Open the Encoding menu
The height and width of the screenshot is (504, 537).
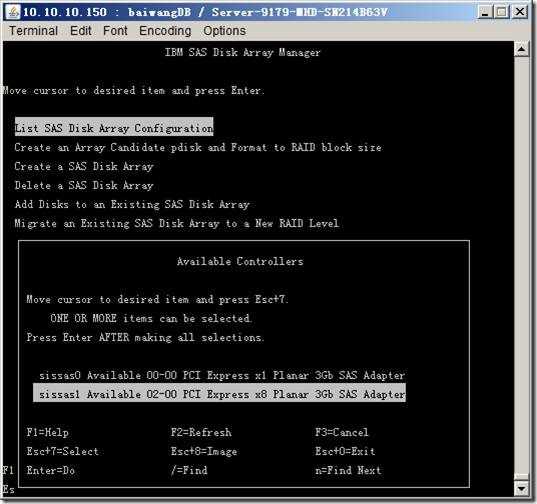tap(165, 31)
